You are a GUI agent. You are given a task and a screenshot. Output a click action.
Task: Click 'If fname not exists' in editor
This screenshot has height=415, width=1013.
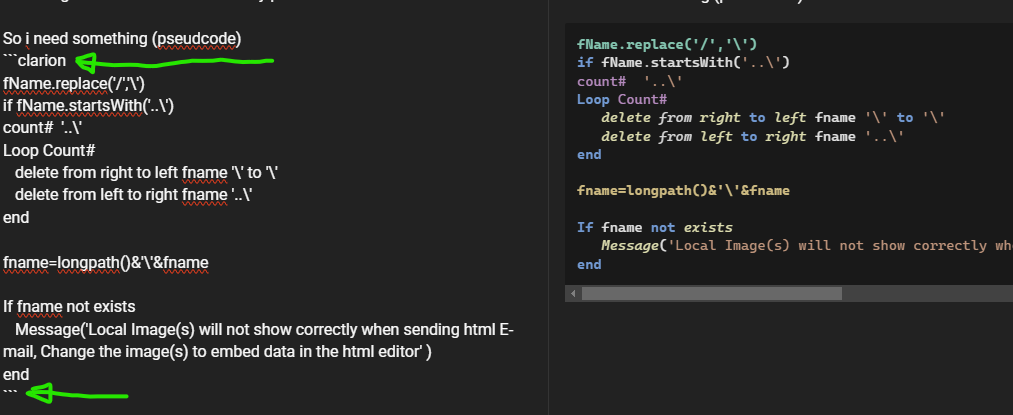(x=69, y=306)
